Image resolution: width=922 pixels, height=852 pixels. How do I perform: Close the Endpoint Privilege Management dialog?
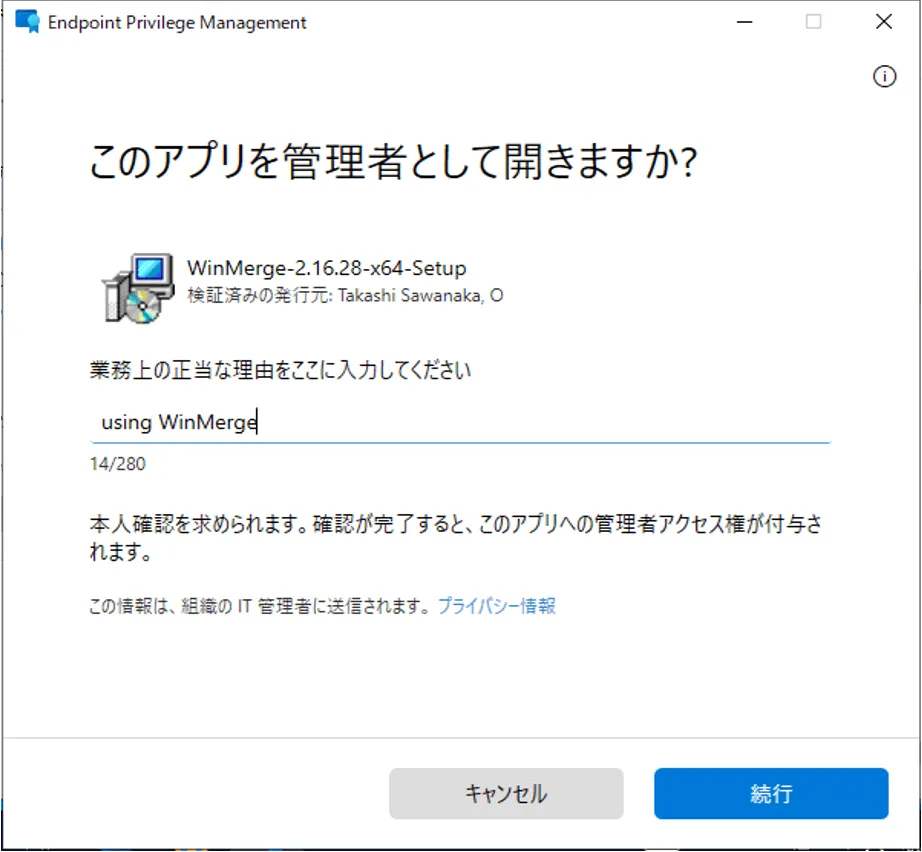(883, 22)
